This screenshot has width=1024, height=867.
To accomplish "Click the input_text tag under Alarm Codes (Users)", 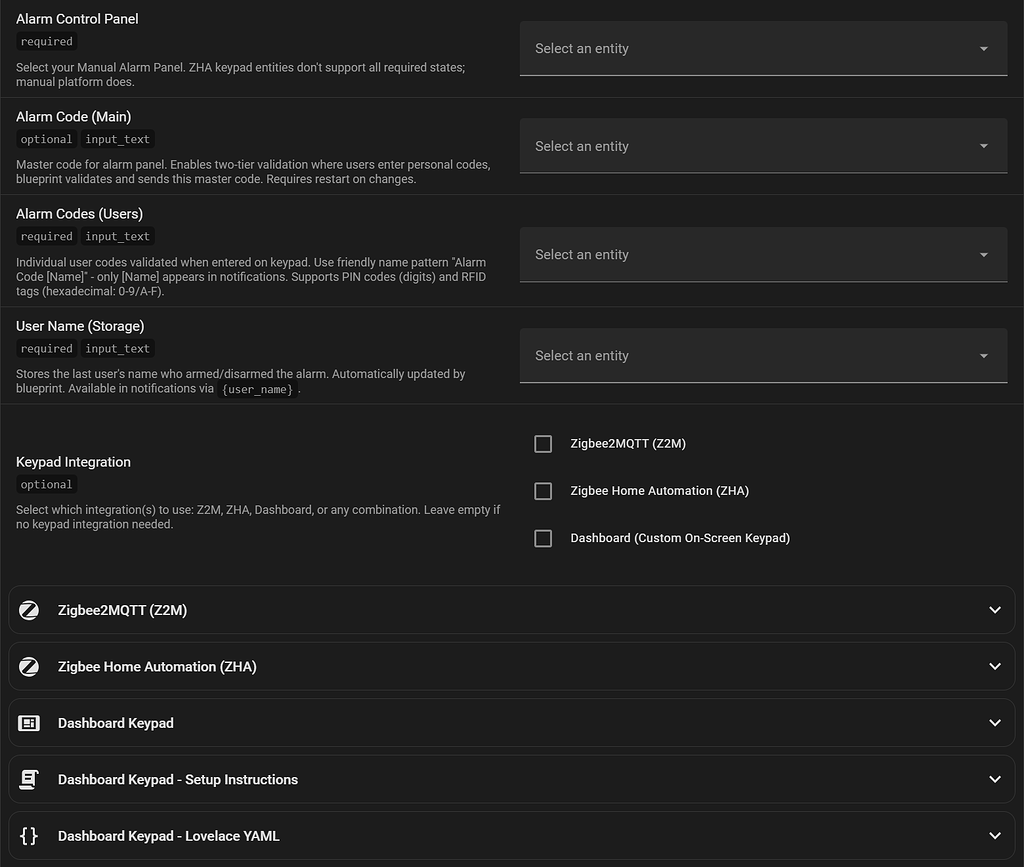I will pos(117,236).
